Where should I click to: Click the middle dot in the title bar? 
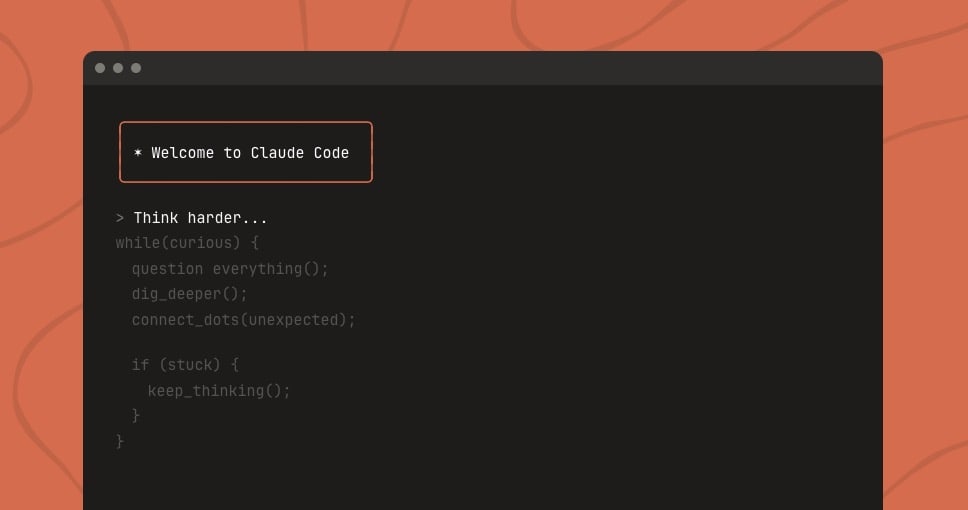point(118,68)
